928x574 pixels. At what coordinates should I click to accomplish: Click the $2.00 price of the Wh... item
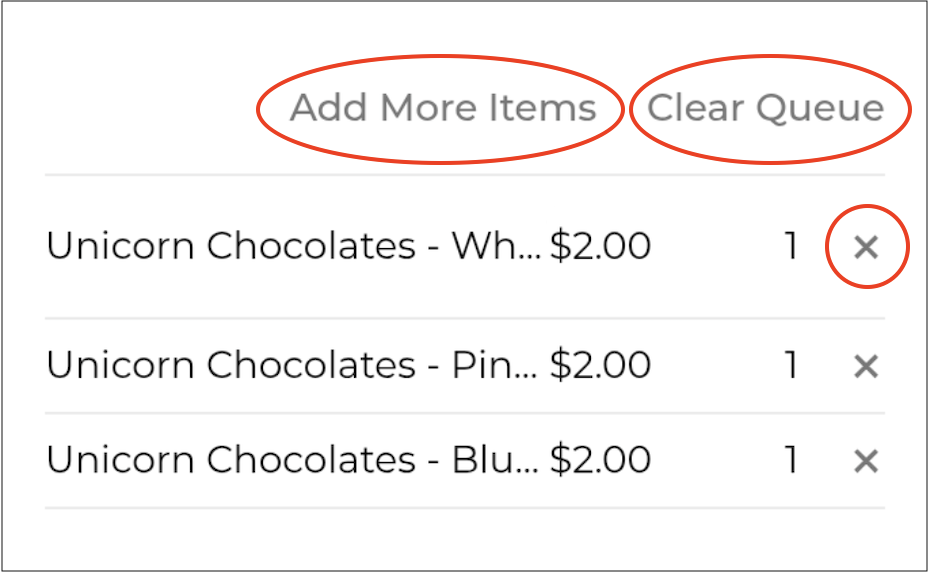click(601, 246)
